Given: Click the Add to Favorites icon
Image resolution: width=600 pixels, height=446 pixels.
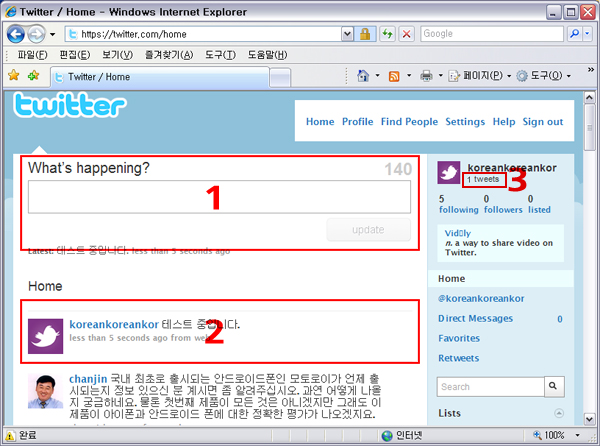Looking at the screenshot, I should (x=34, y=75).
